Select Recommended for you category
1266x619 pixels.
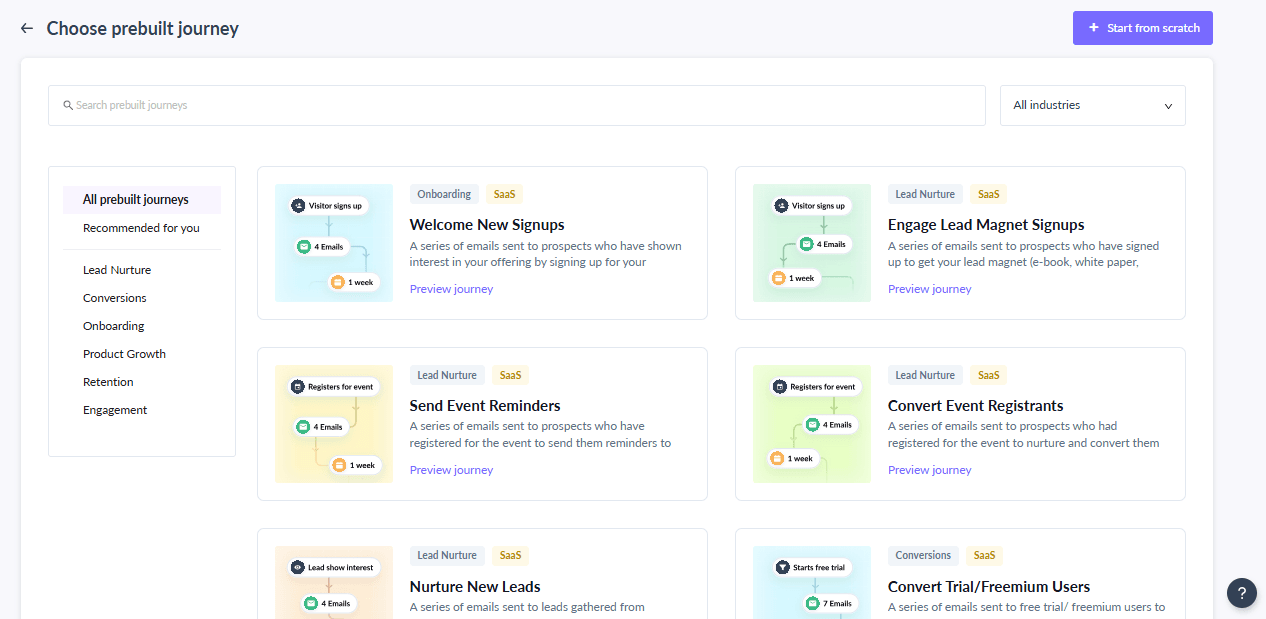click(x=142, y=228)
